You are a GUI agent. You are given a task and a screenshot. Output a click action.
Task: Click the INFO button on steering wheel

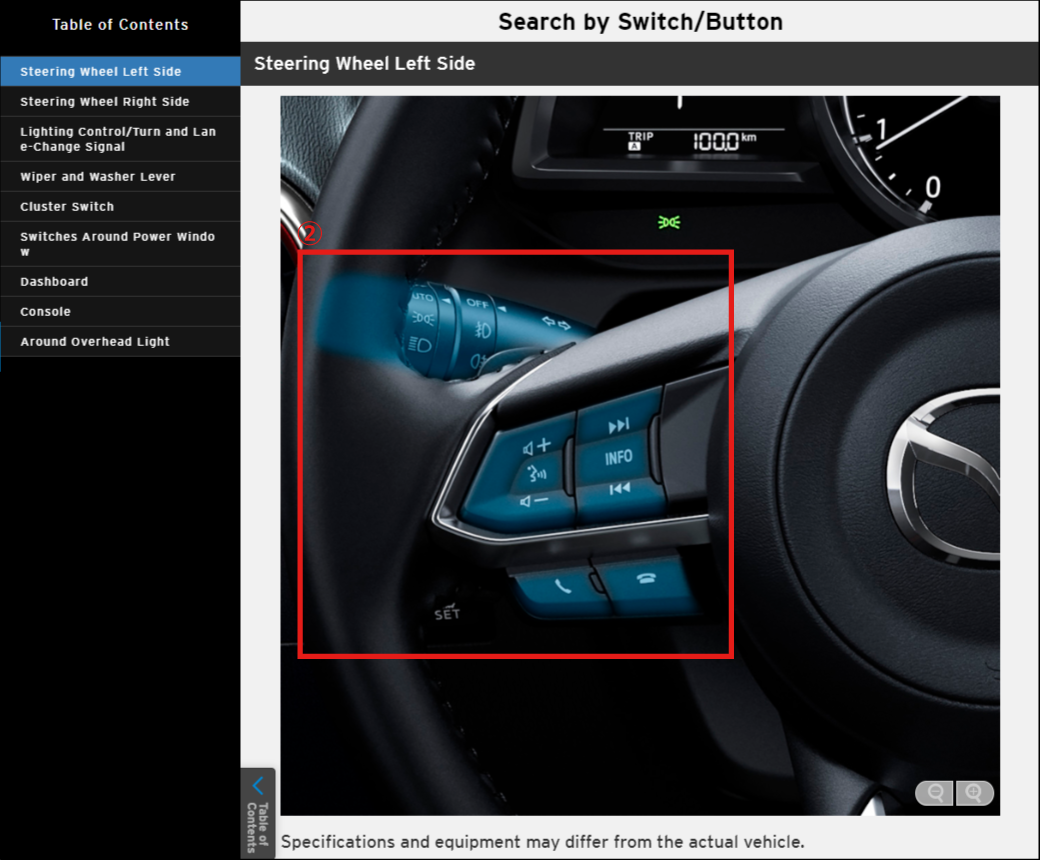tap(618, 457)
